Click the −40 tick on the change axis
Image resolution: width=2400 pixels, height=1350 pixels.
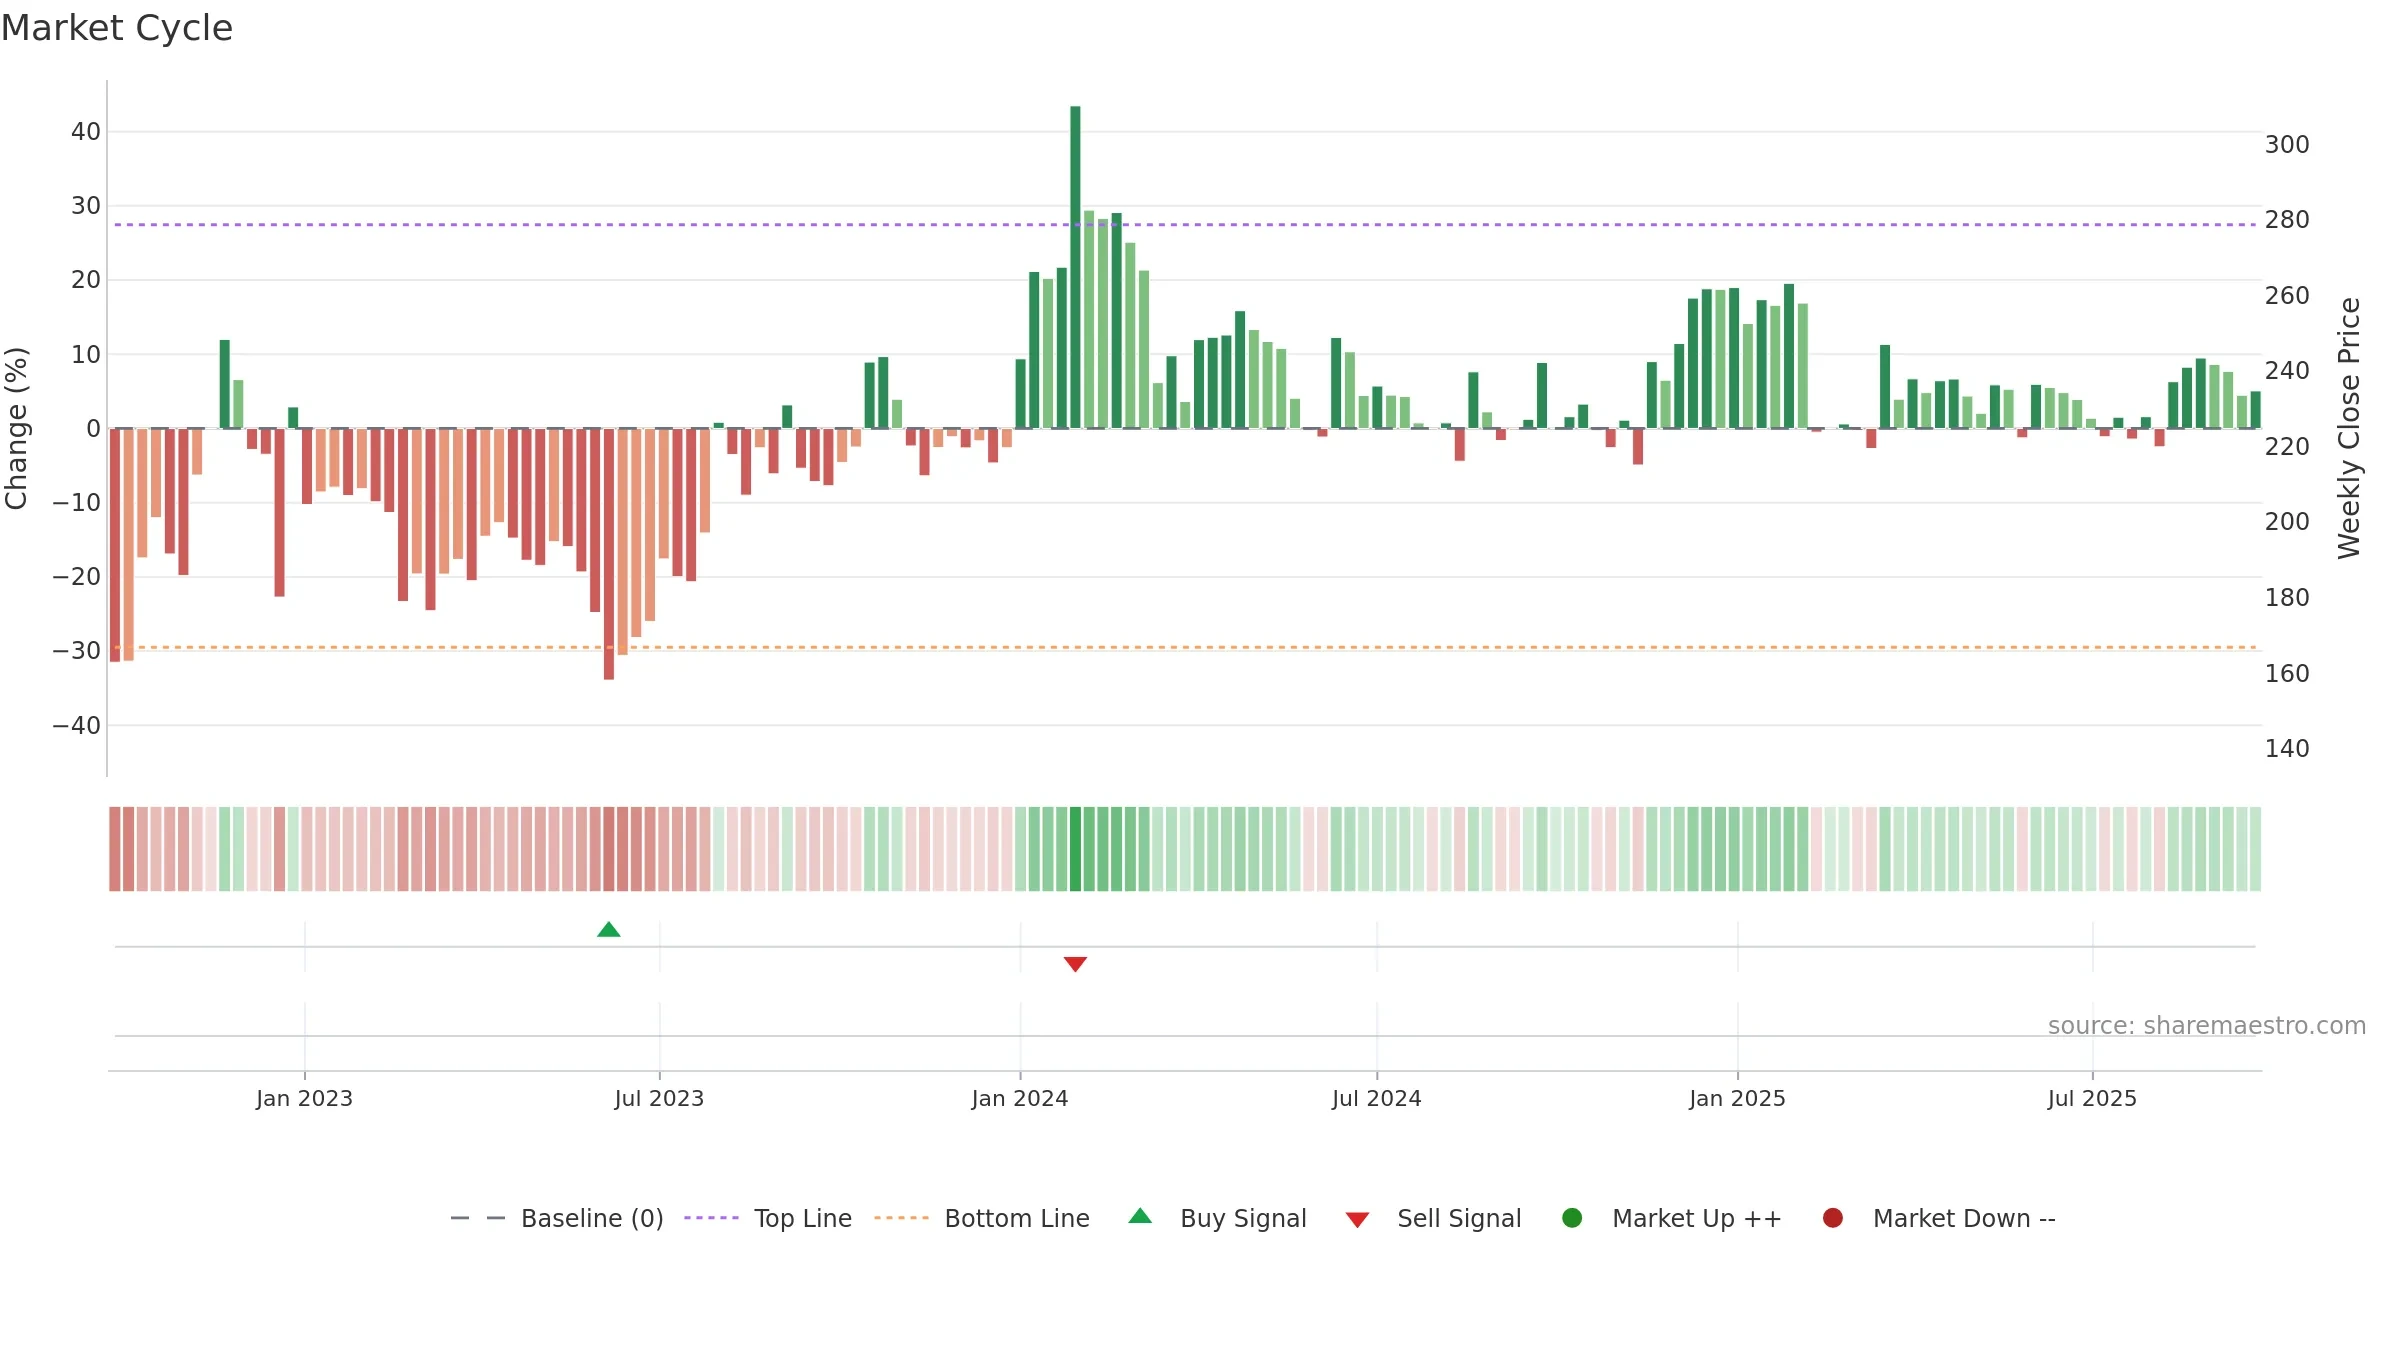coord(77,726)
